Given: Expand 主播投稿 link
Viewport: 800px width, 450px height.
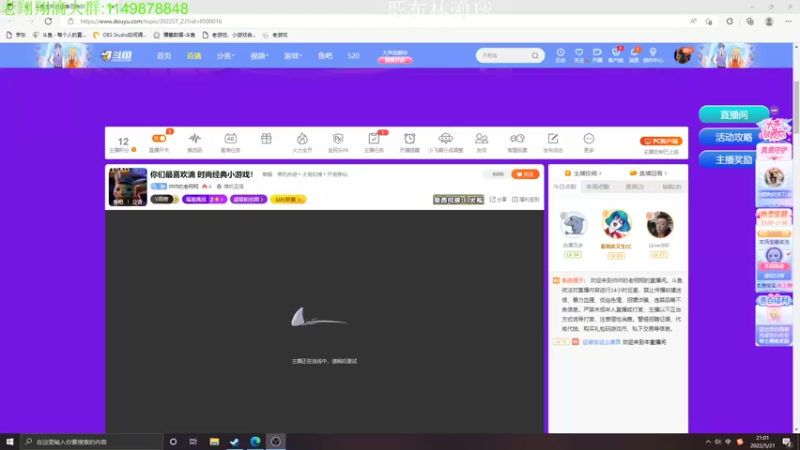Looking at the screenshot, I should (x=583, y=173).
